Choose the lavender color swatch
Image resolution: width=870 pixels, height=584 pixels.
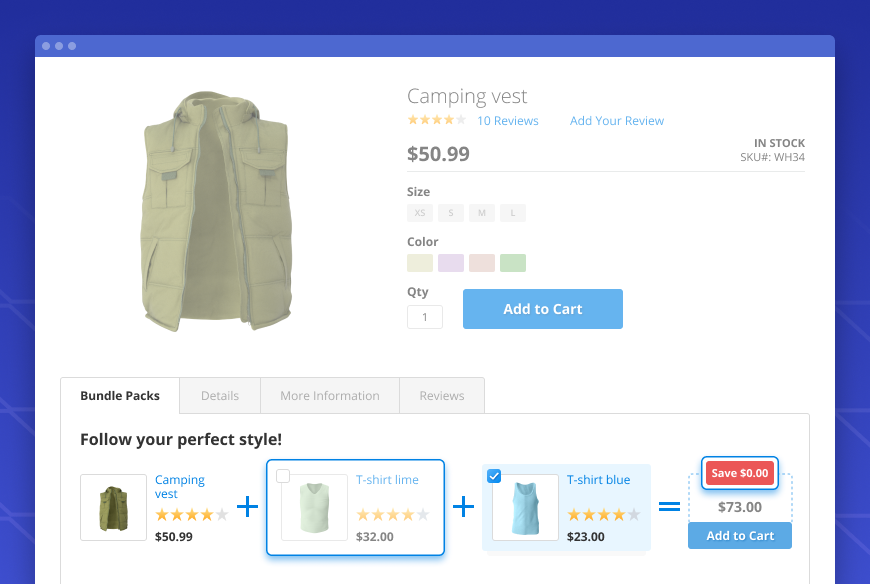pyautogui.click(x=451, y=263)
